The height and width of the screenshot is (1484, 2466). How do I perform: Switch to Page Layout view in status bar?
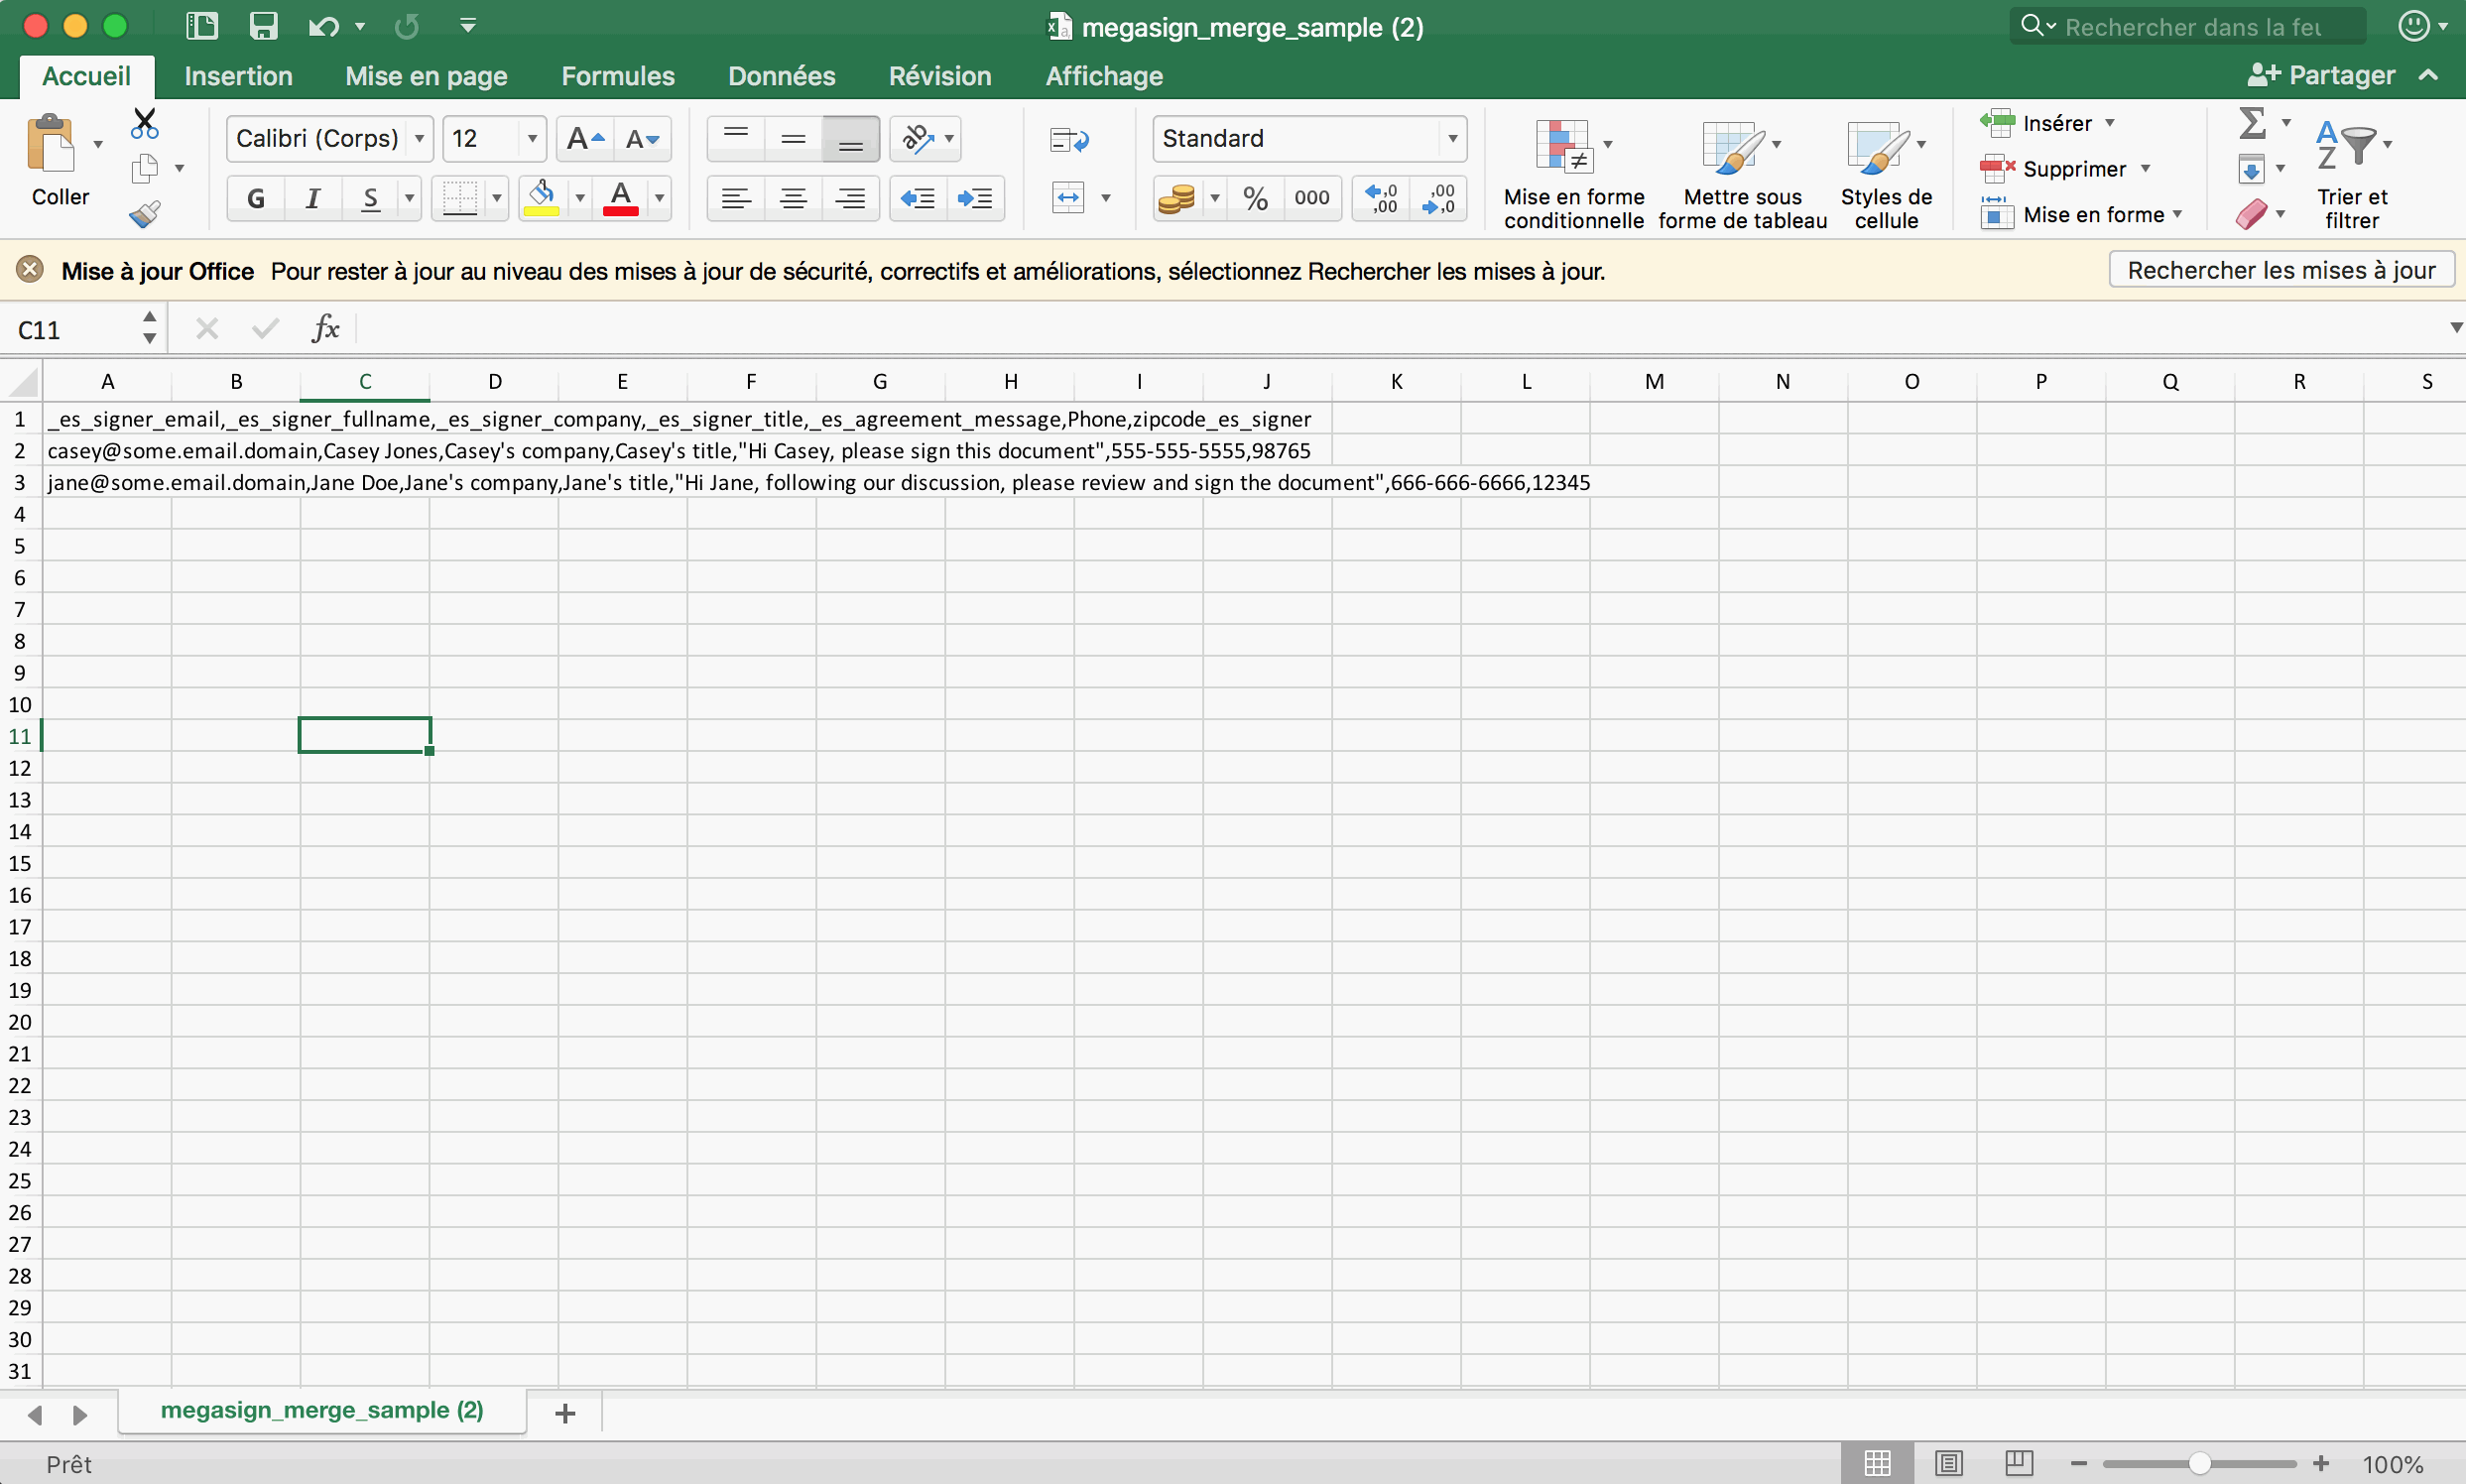tap(1948, 1464)
